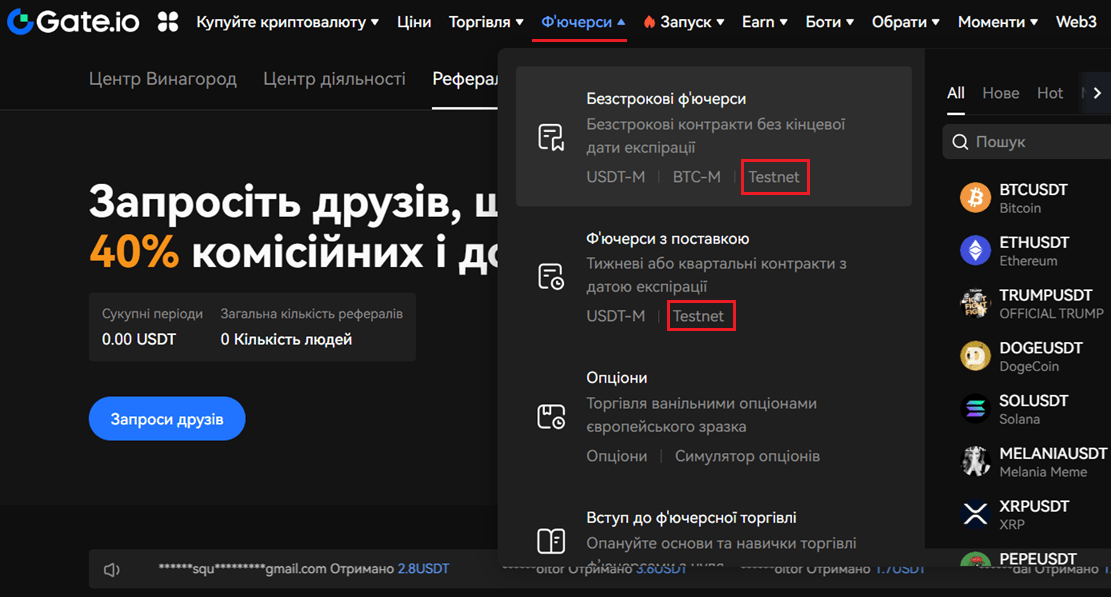1111x597 pixels.
Task: Collapse the Ф'ючерси dropdown menu
Action: [583, 22]
